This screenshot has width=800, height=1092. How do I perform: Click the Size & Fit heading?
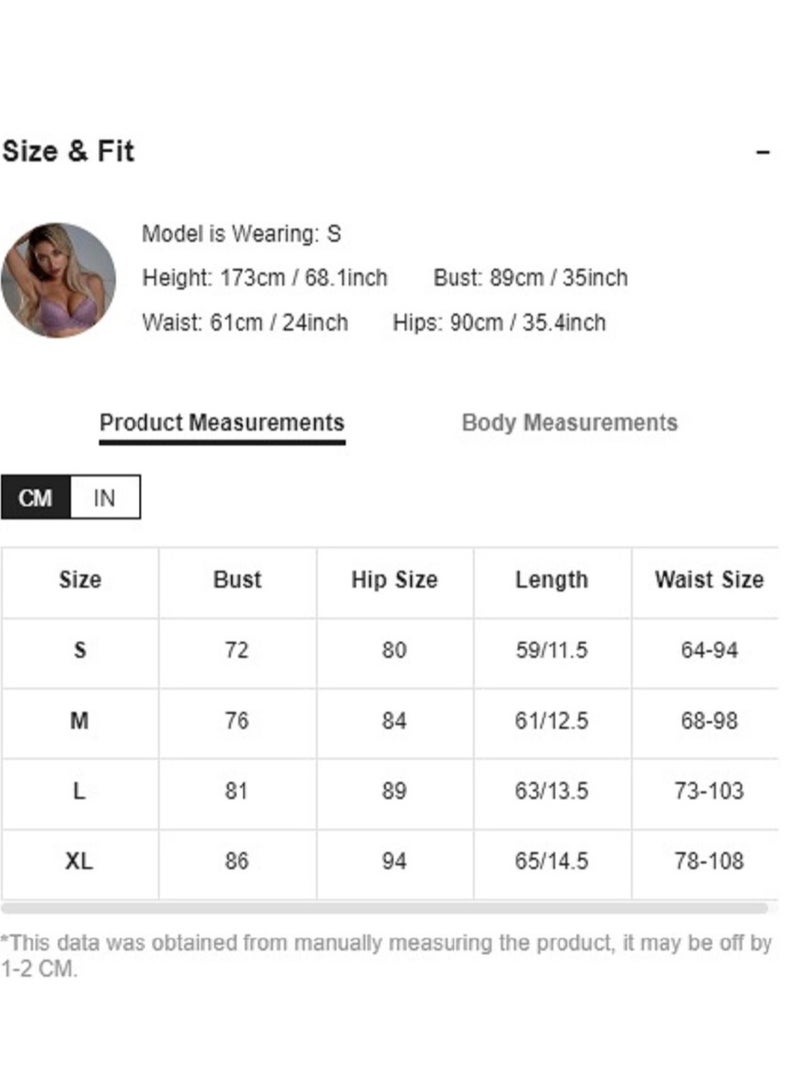[68, 151]
